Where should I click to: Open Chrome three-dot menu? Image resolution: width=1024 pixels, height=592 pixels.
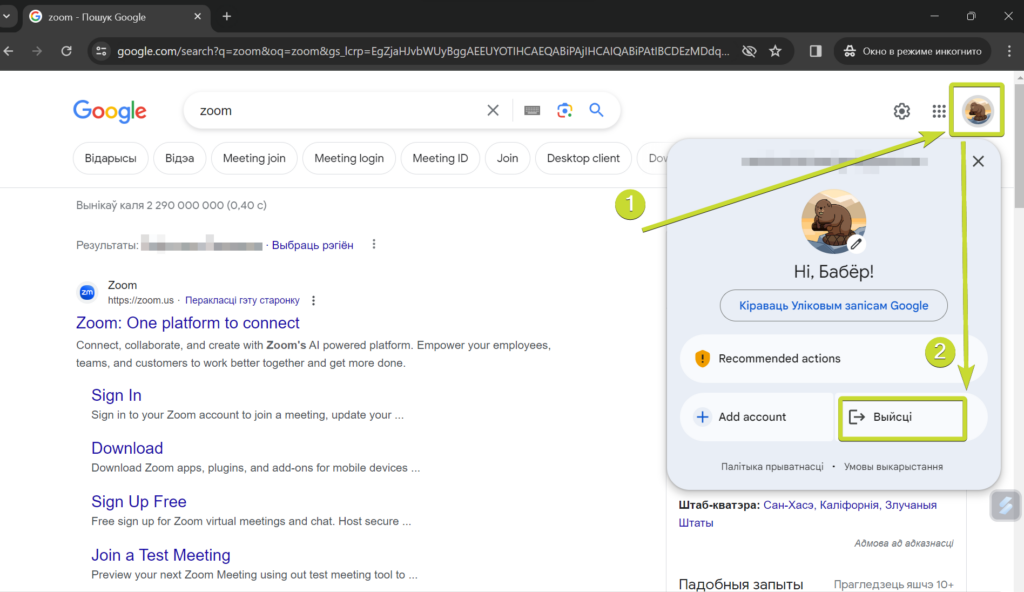pyautogui.click(x=1009, y=51)
